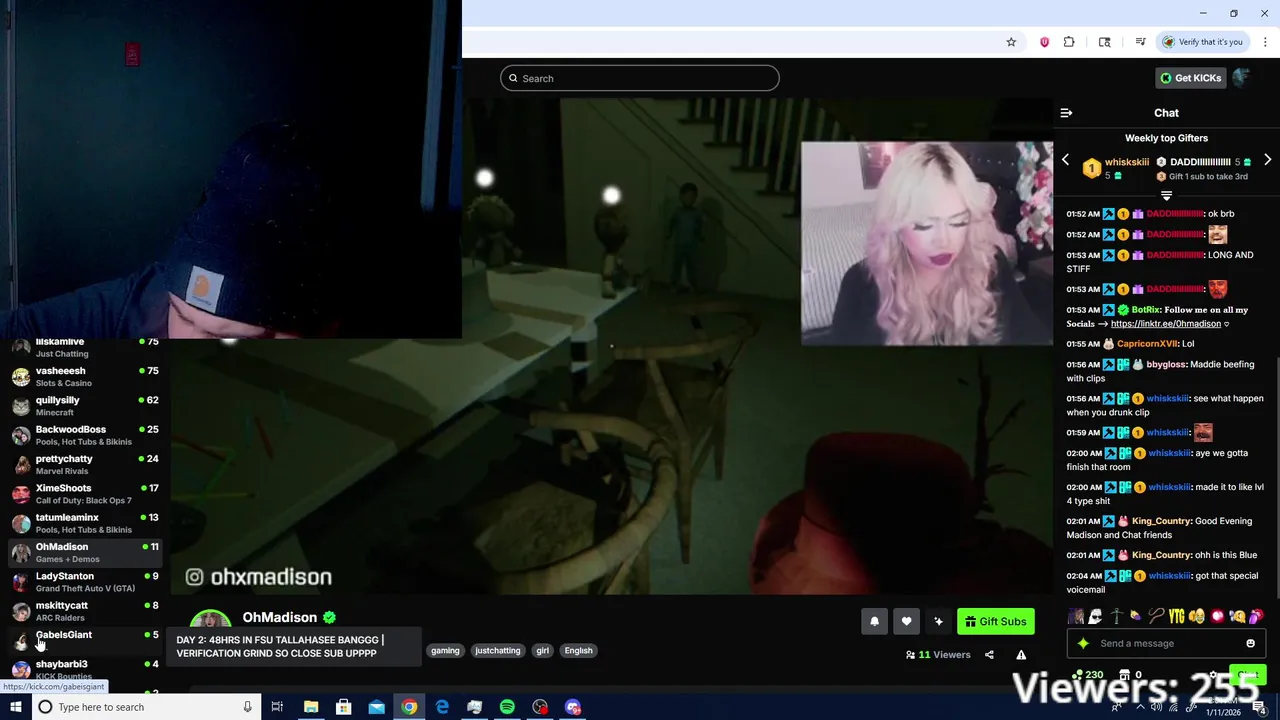Open the quillysilly channel in sidebar
This screenshot has height=720, width=1280.
point(84,406)
